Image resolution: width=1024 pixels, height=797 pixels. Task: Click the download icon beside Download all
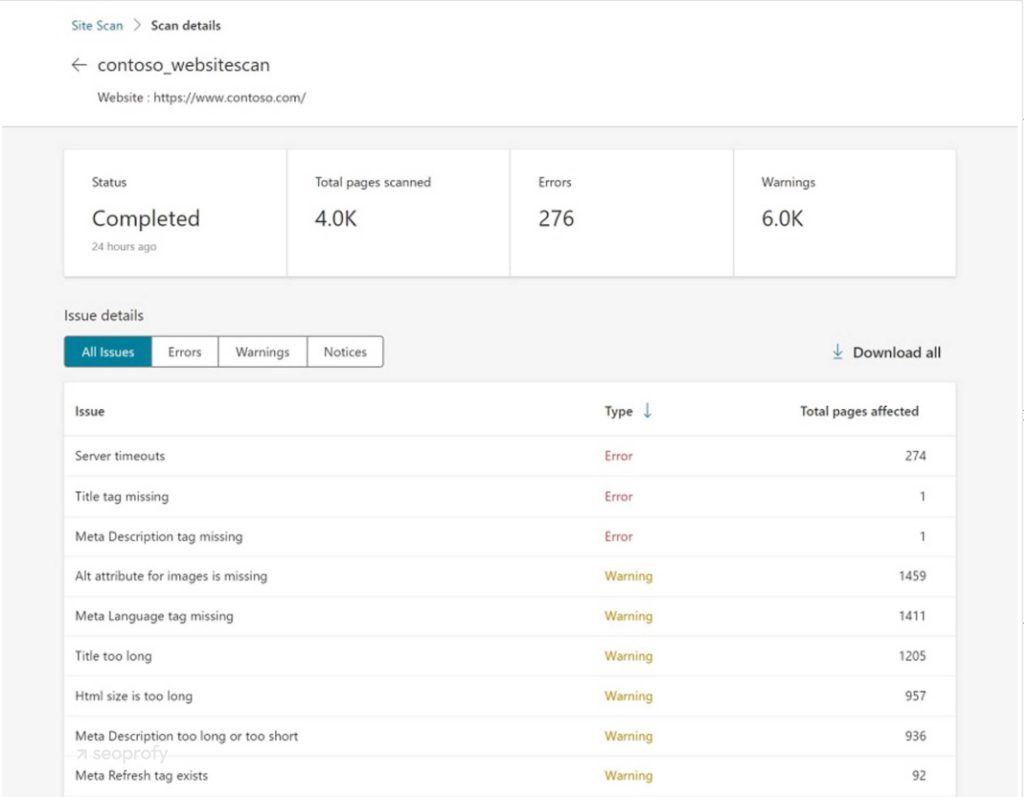(x=838, y=352)
